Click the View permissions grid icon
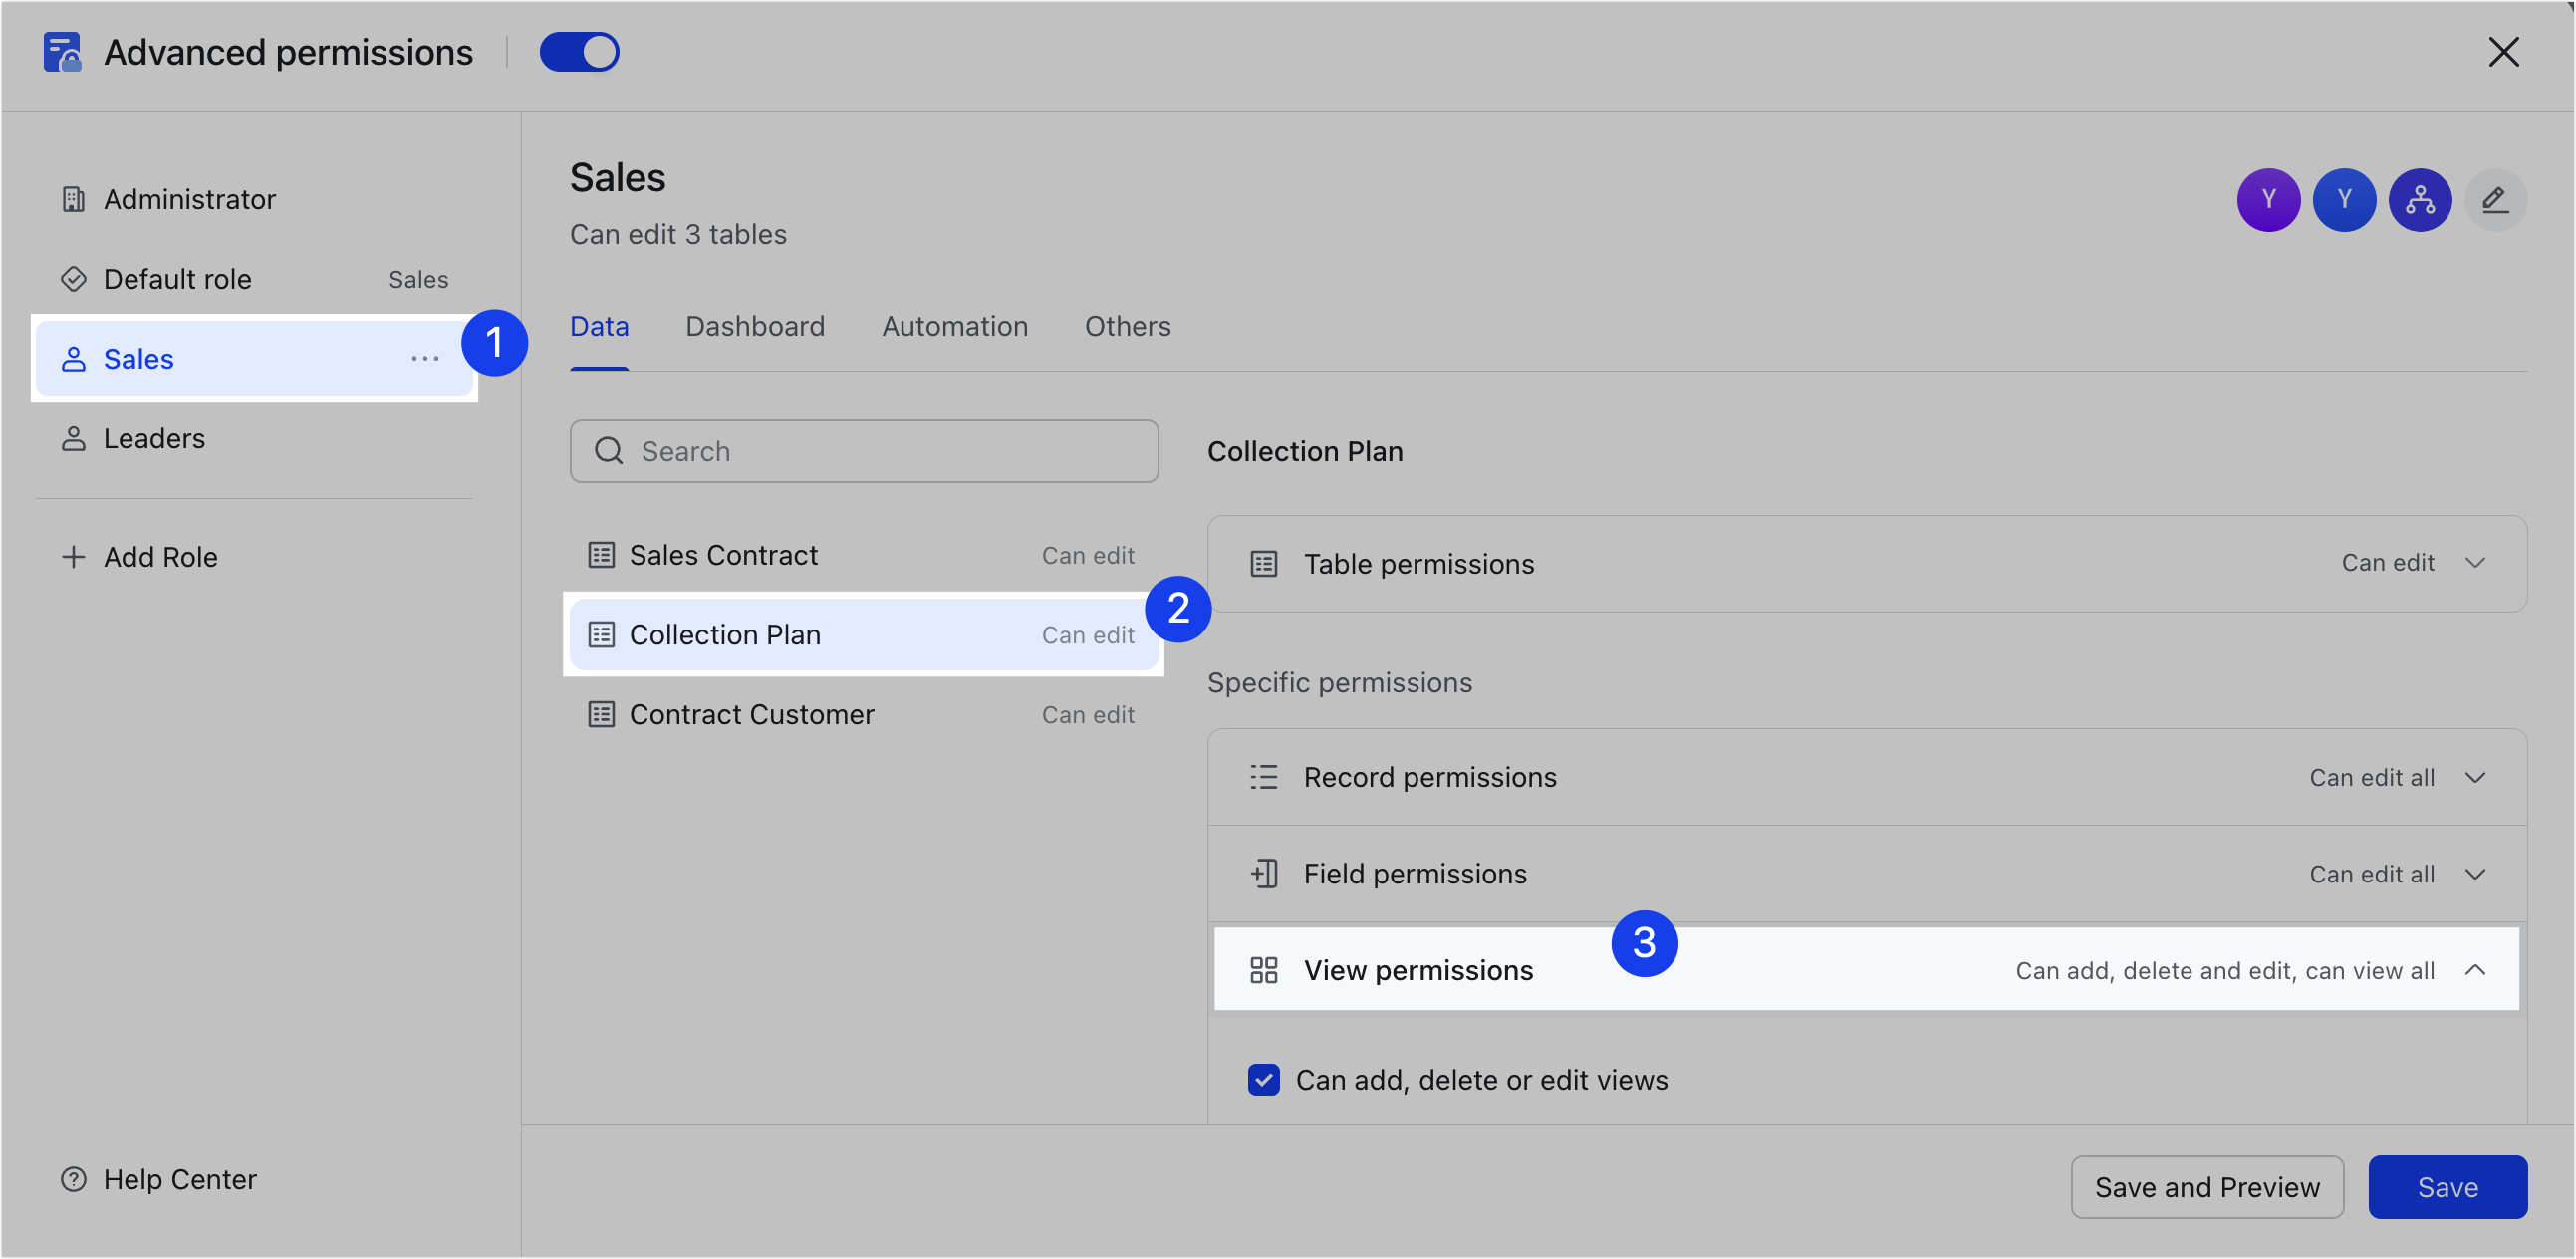This screenshot has height=1259, width=2576. [x=1263, y=969]
